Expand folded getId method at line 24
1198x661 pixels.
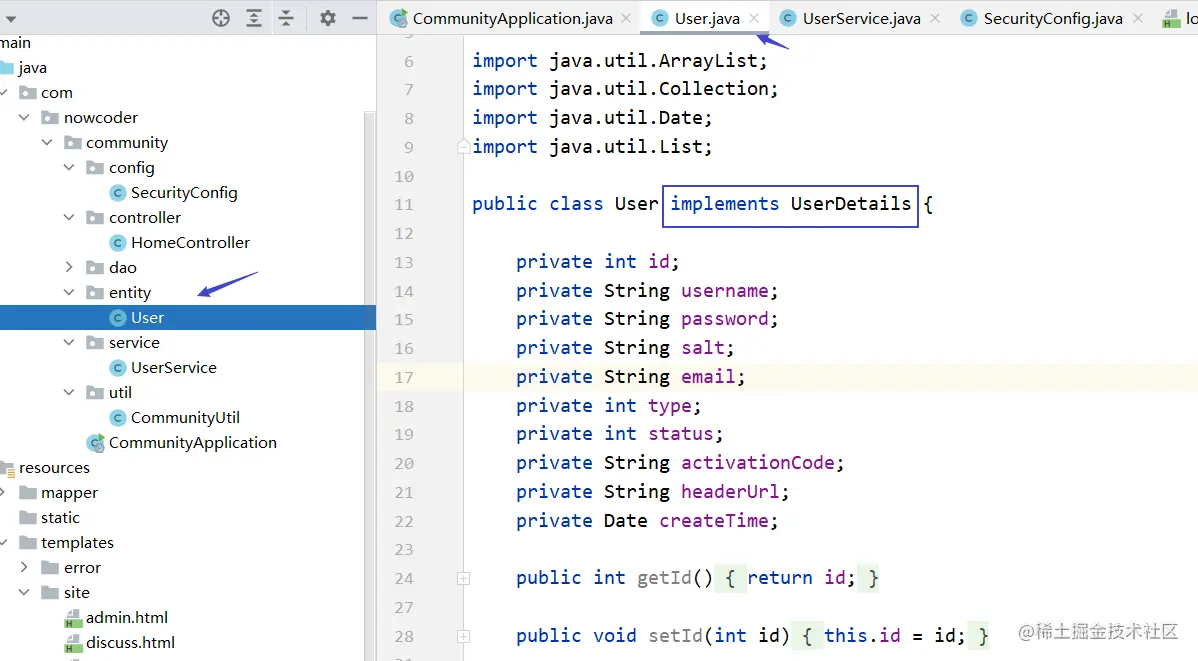(463, 578)
